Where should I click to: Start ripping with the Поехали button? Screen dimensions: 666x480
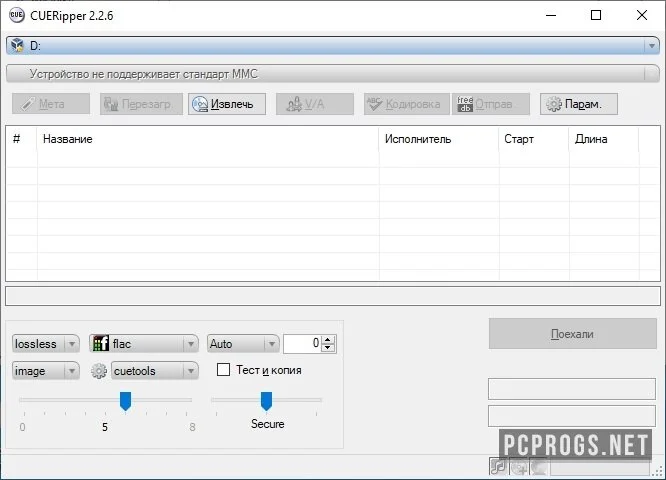[573, 334]
